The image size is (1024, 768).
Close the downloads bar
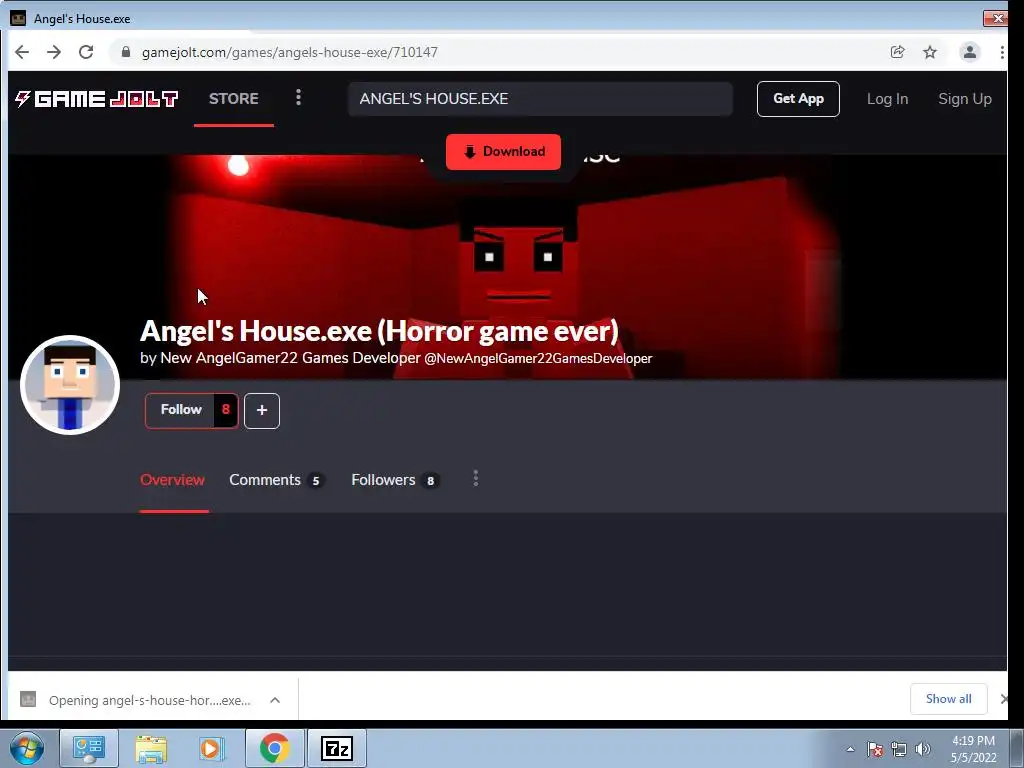point(1004,699)
